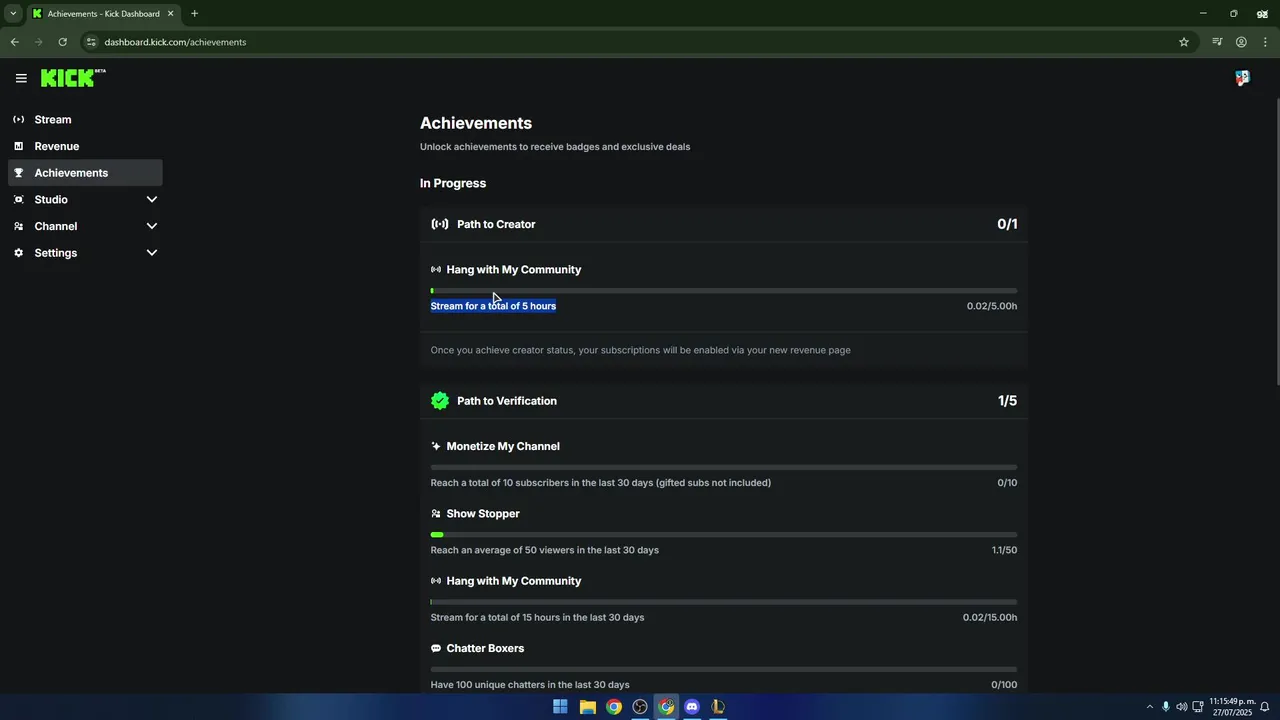Open the user avatar menu at top right

[1242, 78]
